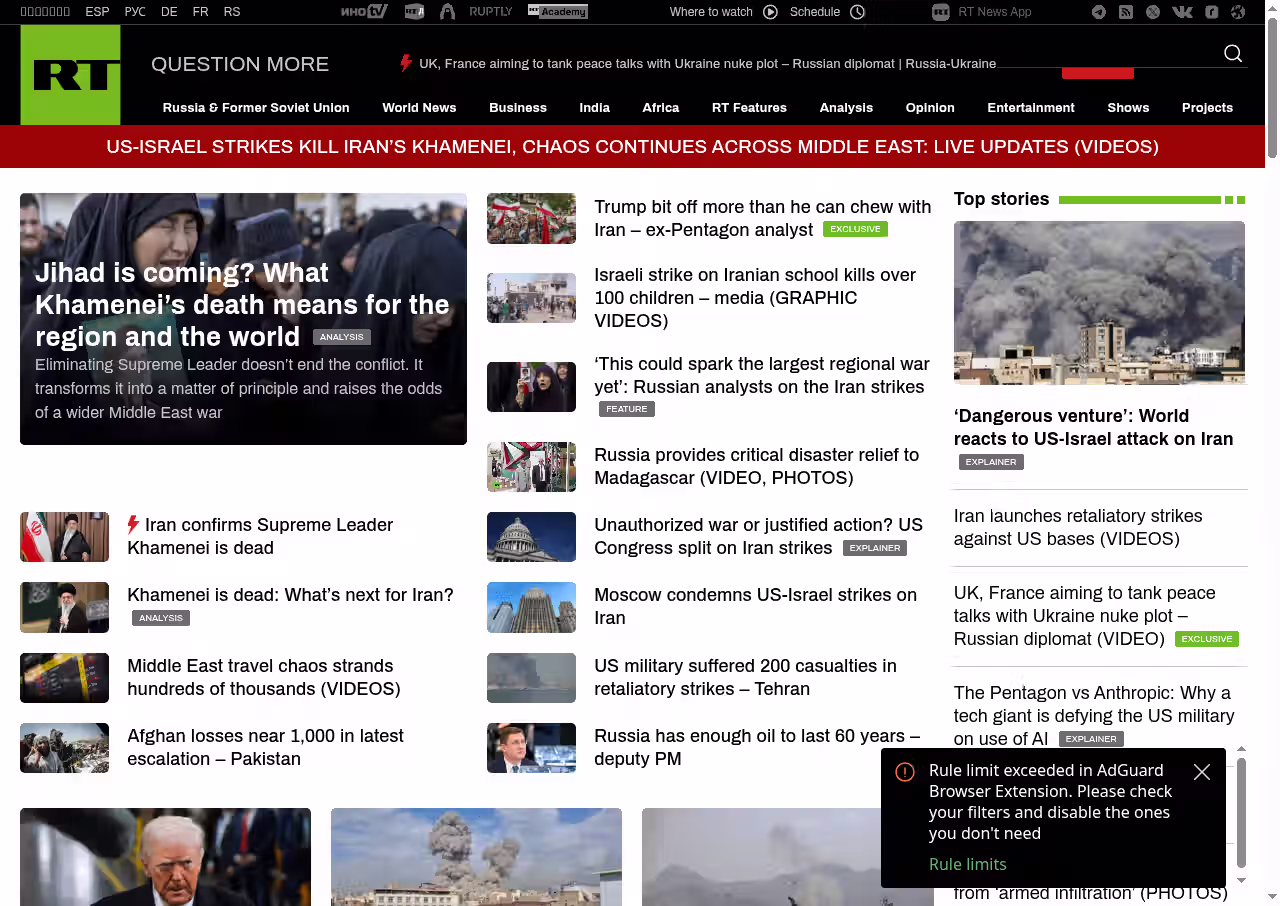This screenshot has height=906, width=1280.
Task: Open the 'Dangerous venture' top story thumbnail
Action: pos(1099,302)
